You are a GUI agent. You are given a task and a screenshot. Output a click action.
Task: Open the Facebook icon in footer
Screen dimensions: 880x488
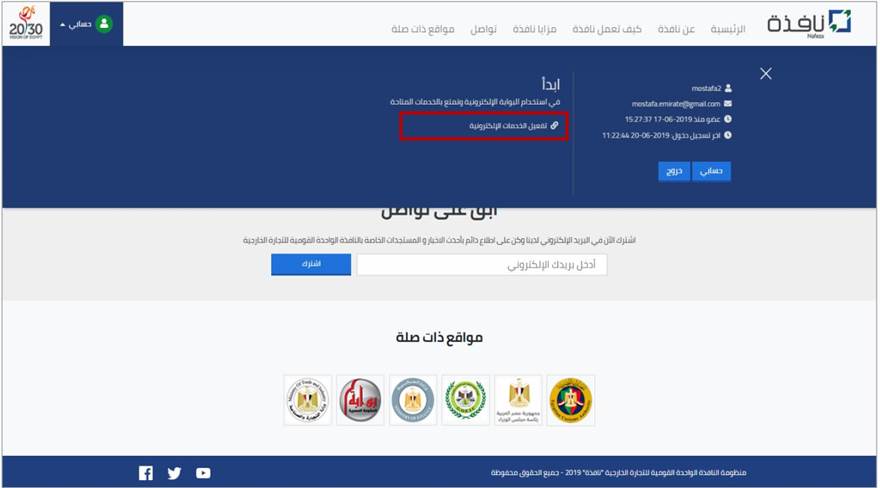pos(146,473)
